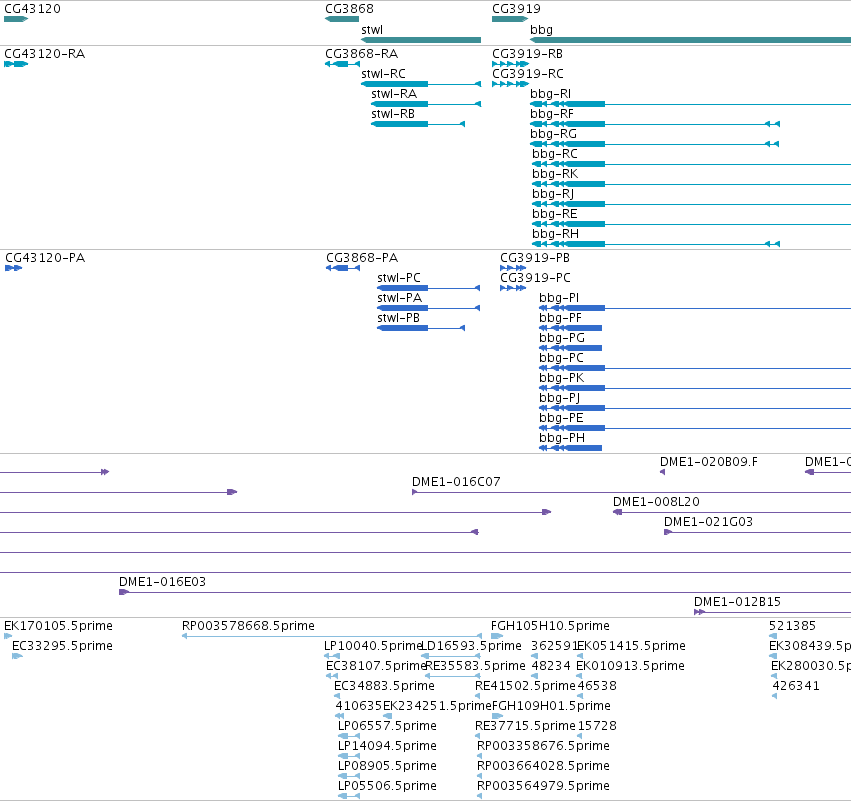Pick the bbg-RC transcript
Screen dimensions: 851x801
pos(691,164)
